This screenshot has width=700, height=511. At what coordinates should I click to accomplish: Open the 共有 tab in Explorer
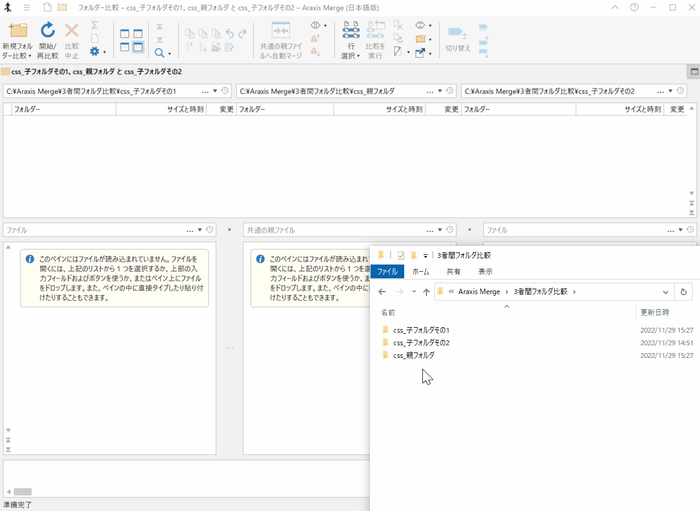[453, 271]
